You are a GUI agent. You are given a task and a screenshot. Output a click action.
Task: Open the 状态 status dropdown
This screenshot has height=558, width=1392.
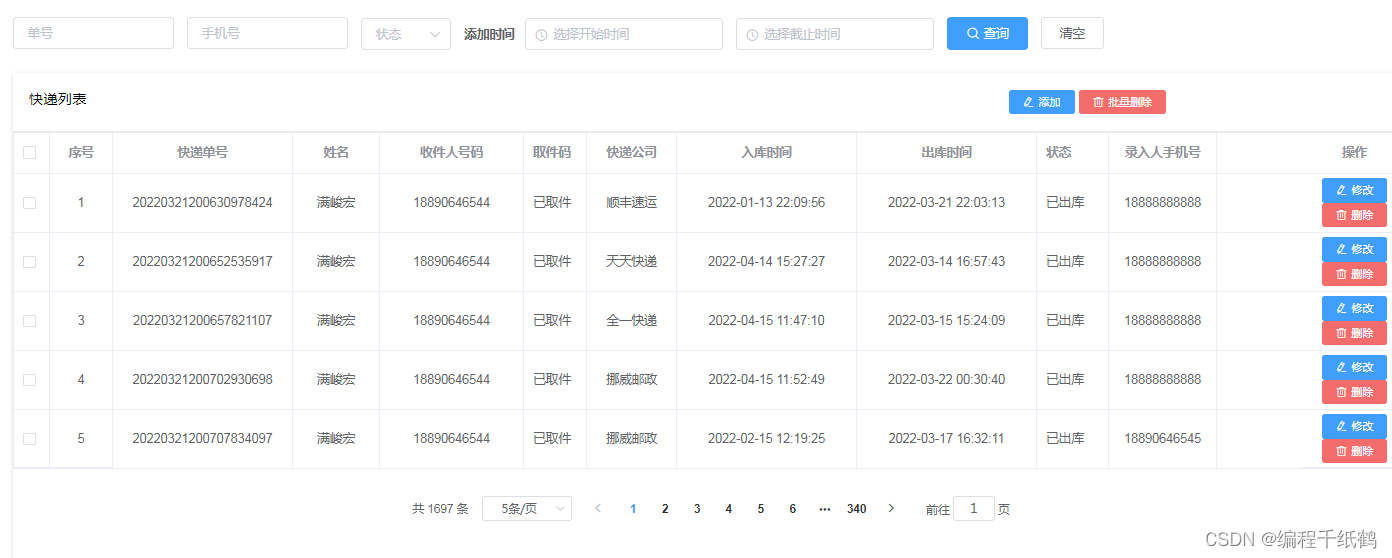click(405, 34)
